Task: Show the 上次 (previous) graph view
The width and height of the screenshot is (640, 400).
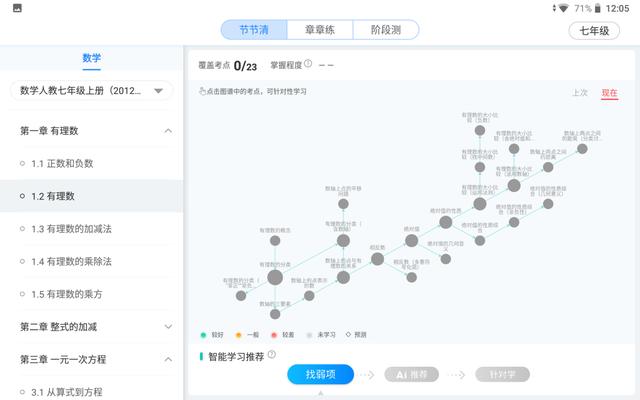Action: click(x=580, y=93)
